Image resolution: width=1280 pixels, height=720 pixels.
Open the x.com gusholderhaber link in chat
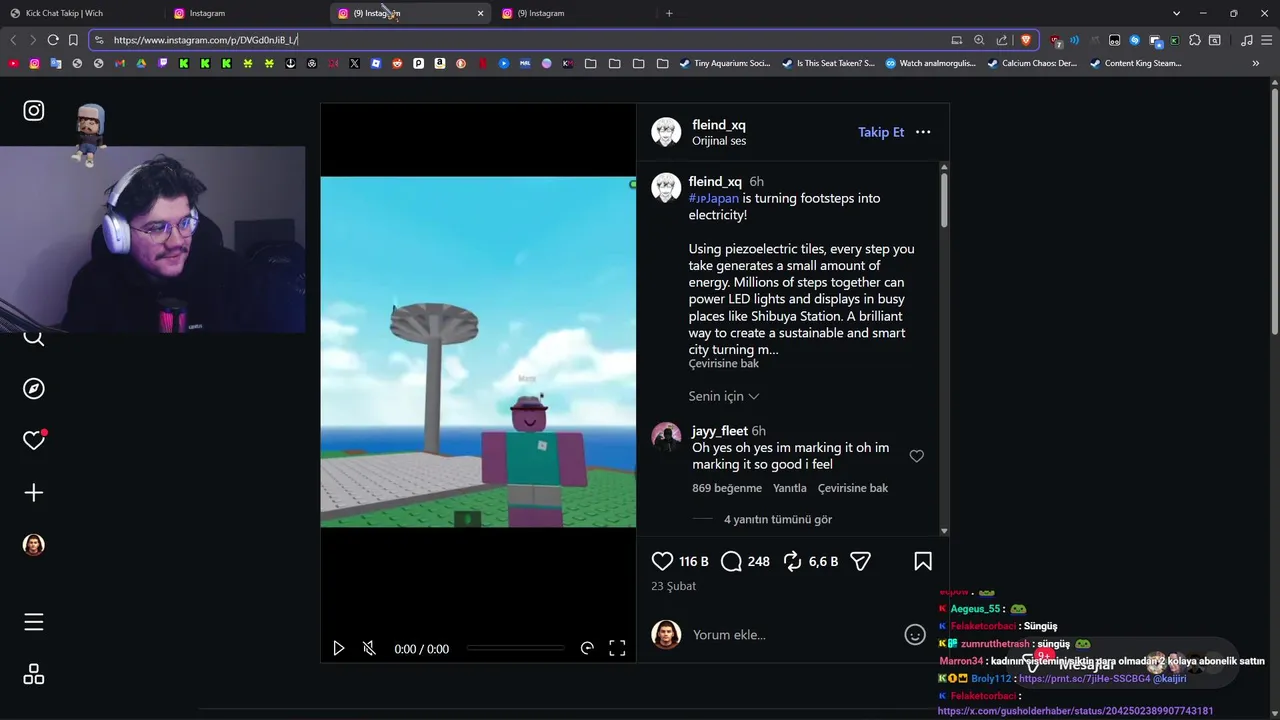click(1075, 711)
